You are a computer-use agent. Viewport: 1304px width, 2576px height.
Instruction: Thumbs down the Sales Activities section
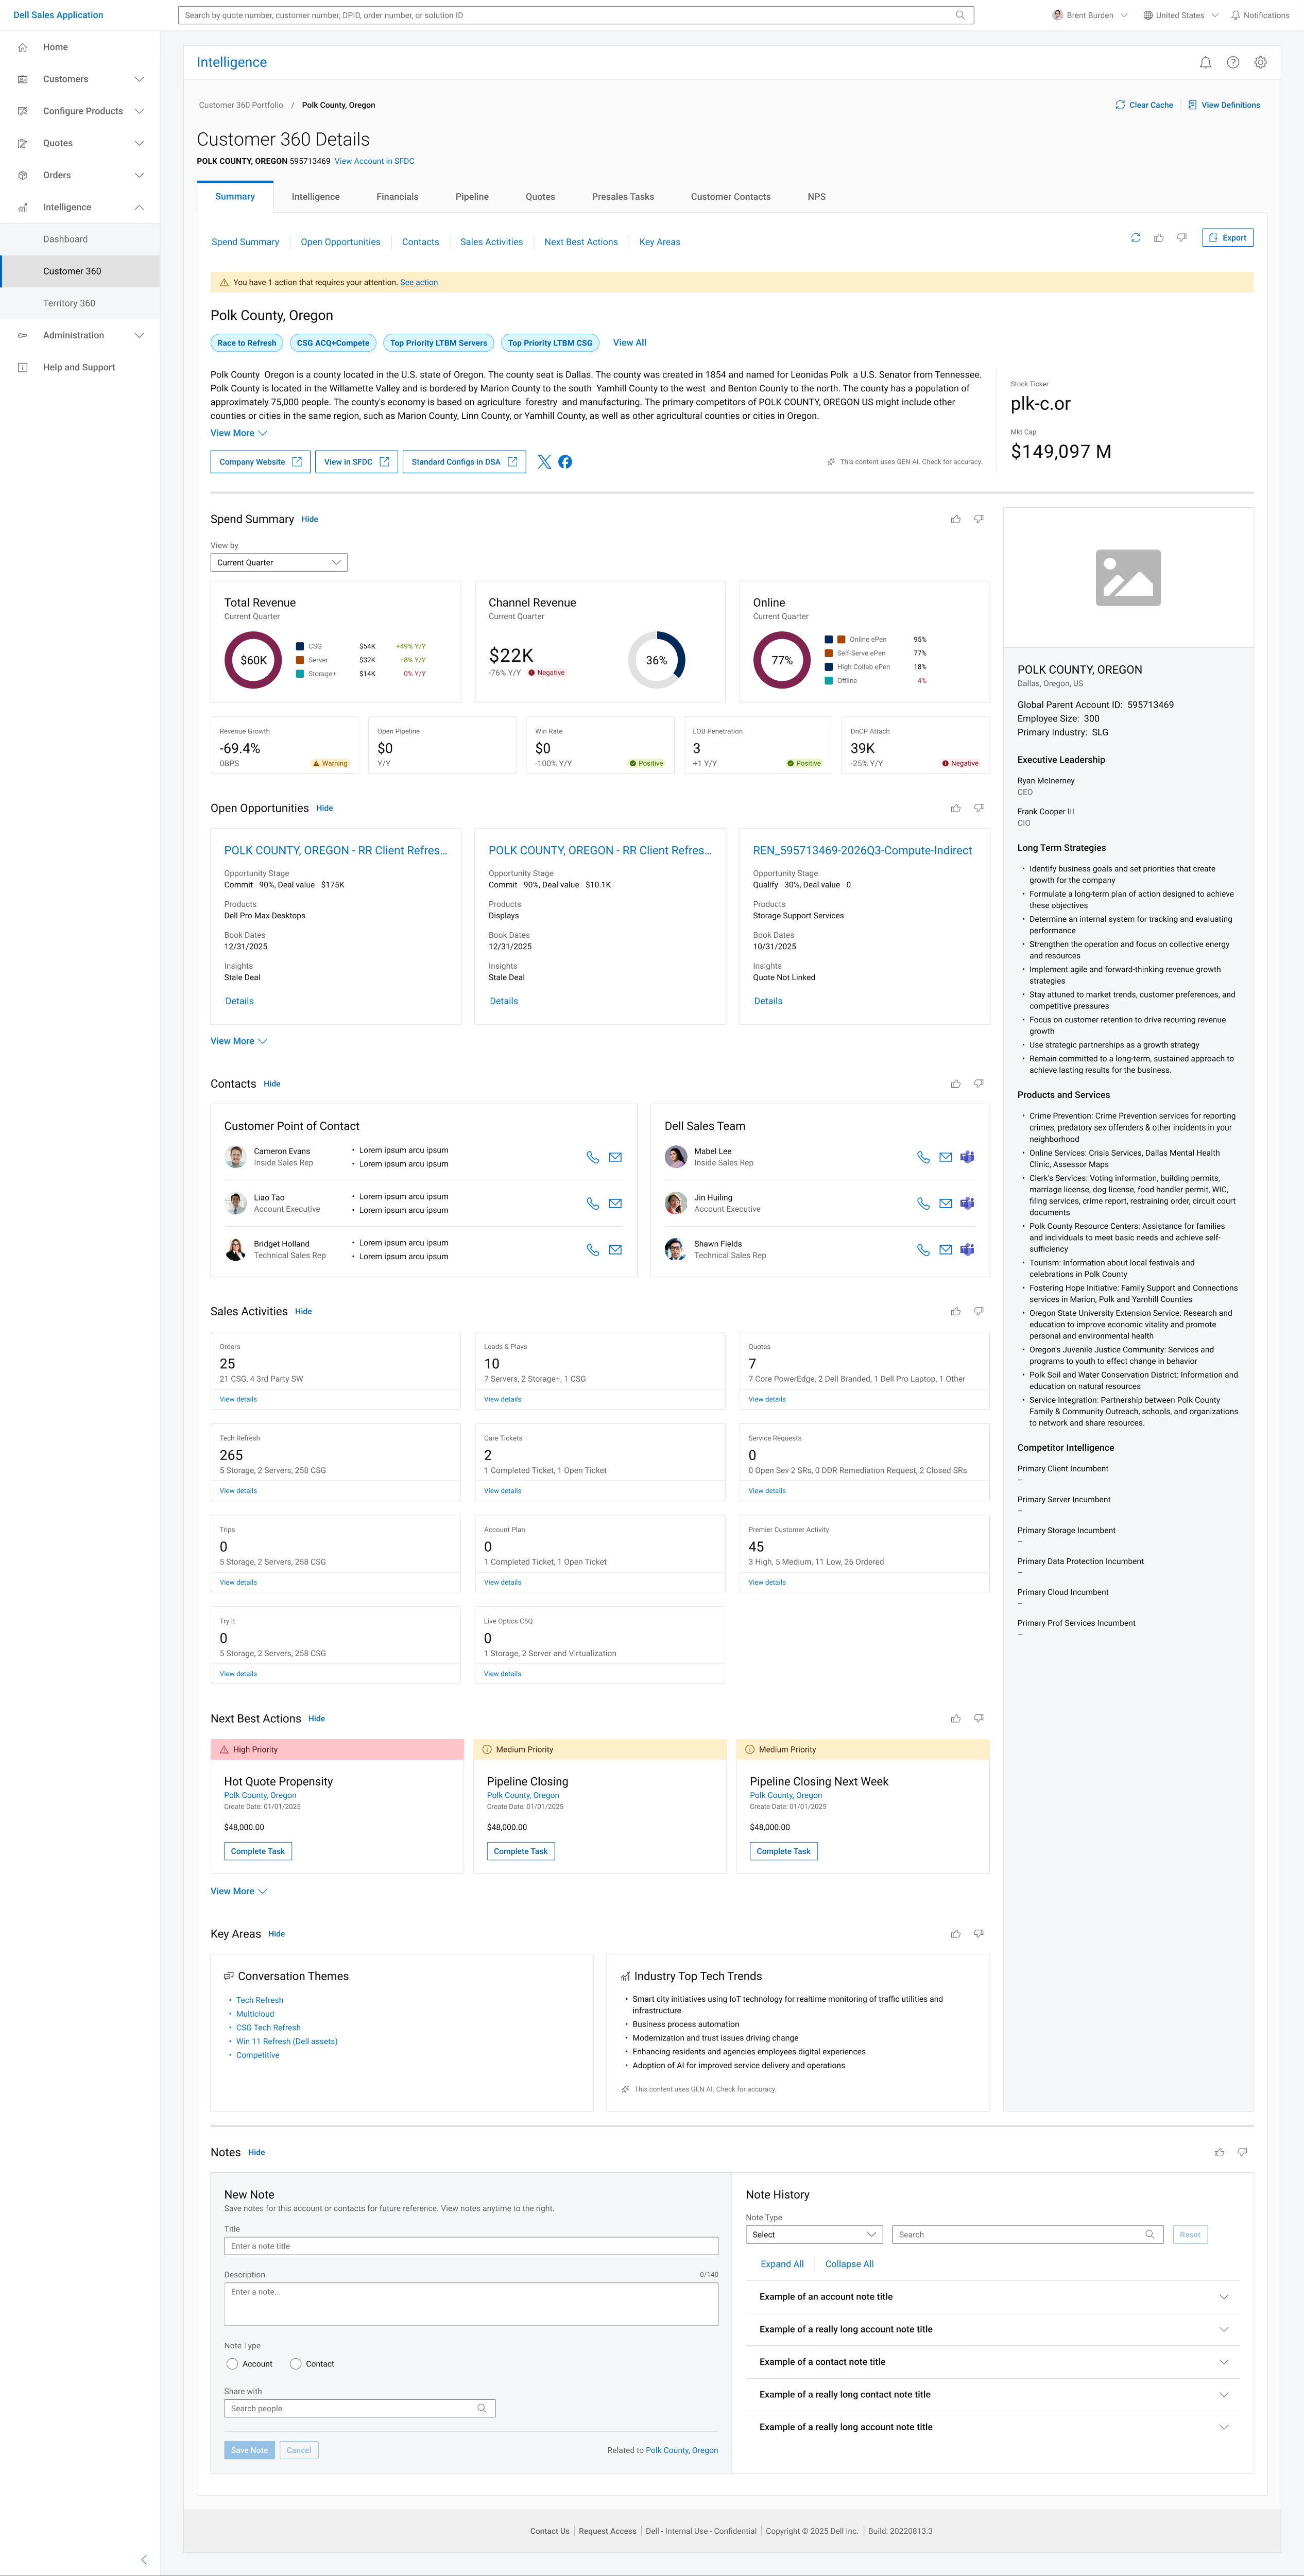979,1311
